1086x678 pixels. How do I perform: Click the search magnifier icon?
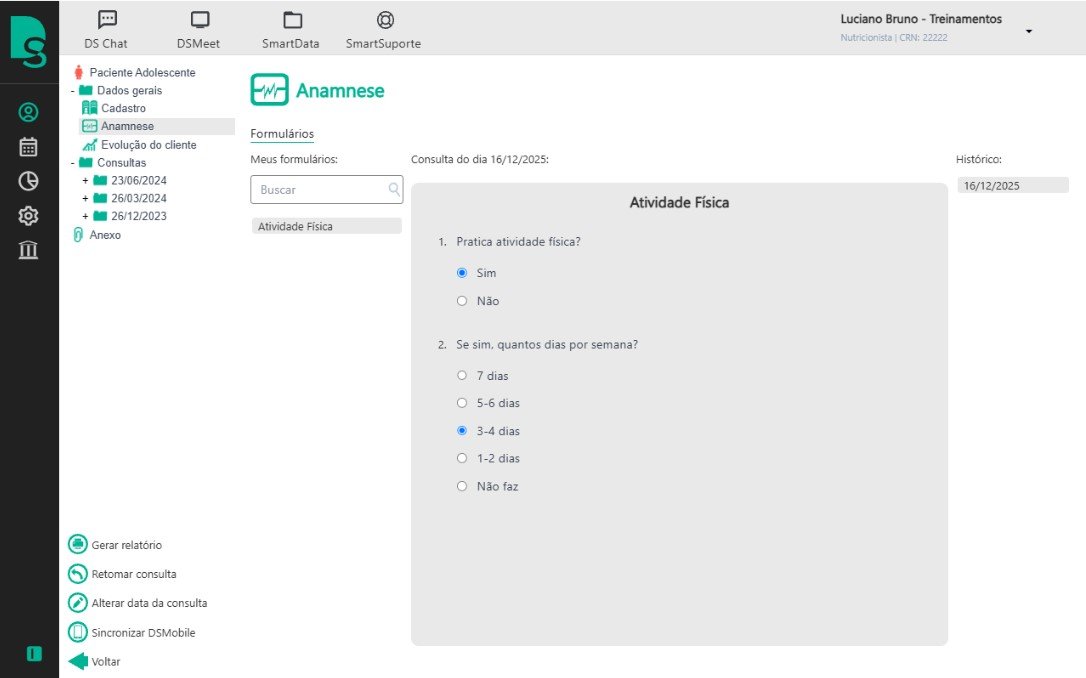[x=394, y=188]
